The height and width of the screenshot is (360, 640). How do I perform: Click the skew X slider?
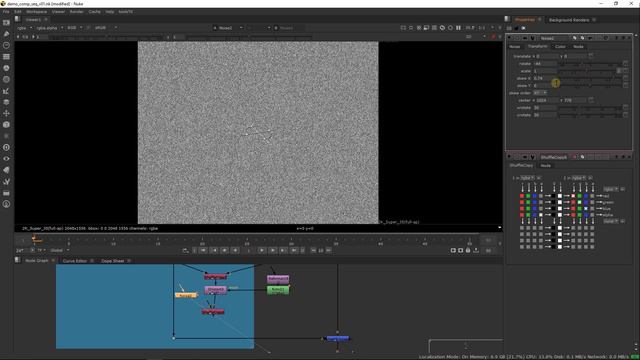click(590, 78)
